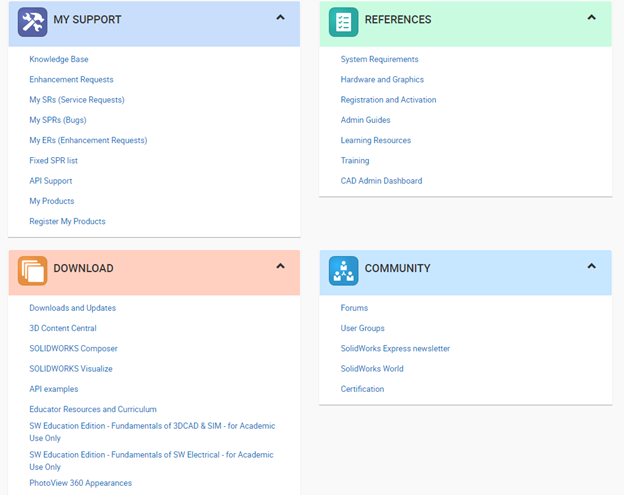The image size is (624, 495).
Task: Go to SolidWorks World
Action: pos(372,369)
